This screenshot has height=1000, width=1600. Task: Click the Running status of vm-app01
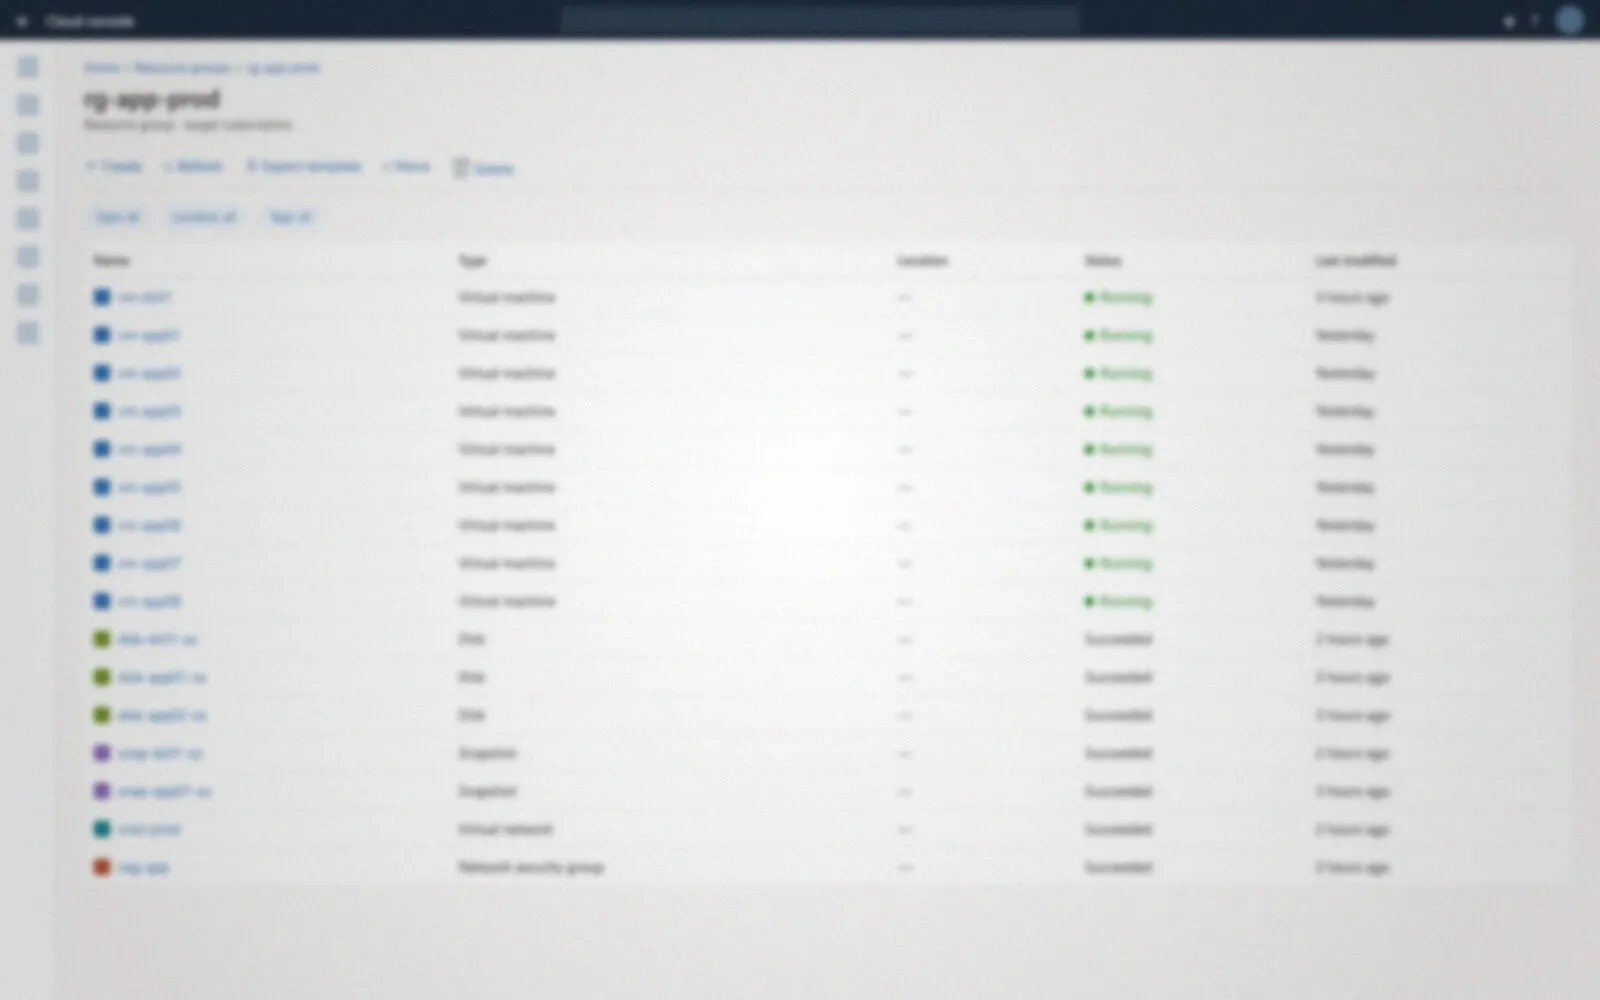(1118, 336)
